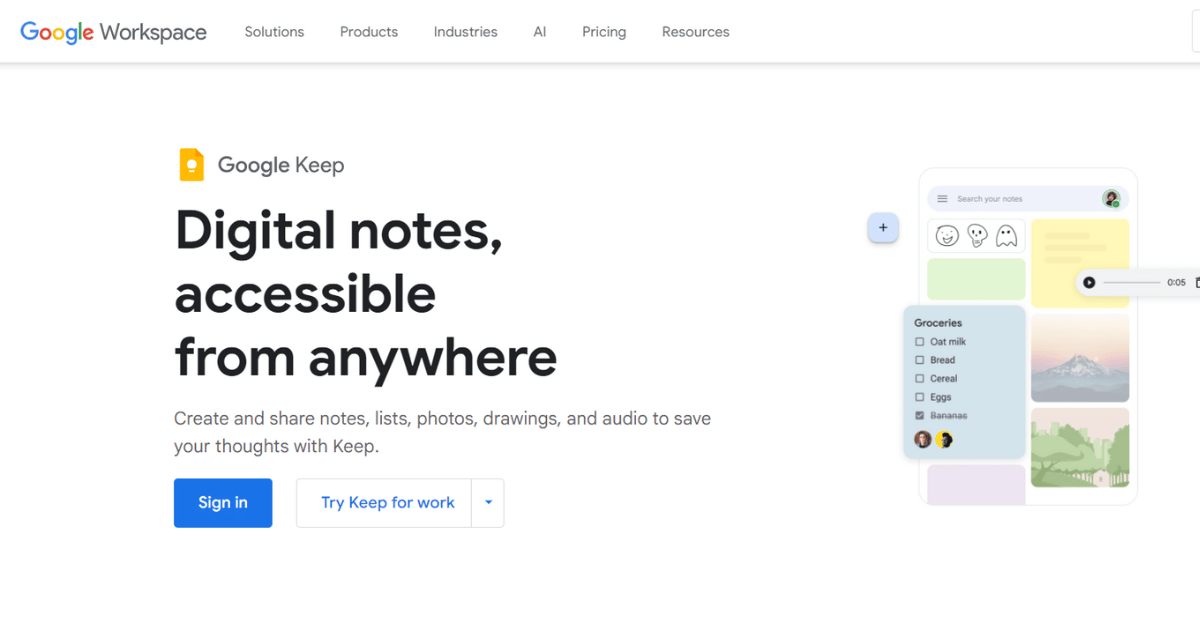Check the Bread checkbox in Groceries
Image resolution: width=1200 pixels, height=630 pixels.
pyautogui.click(x=921, y=360)
